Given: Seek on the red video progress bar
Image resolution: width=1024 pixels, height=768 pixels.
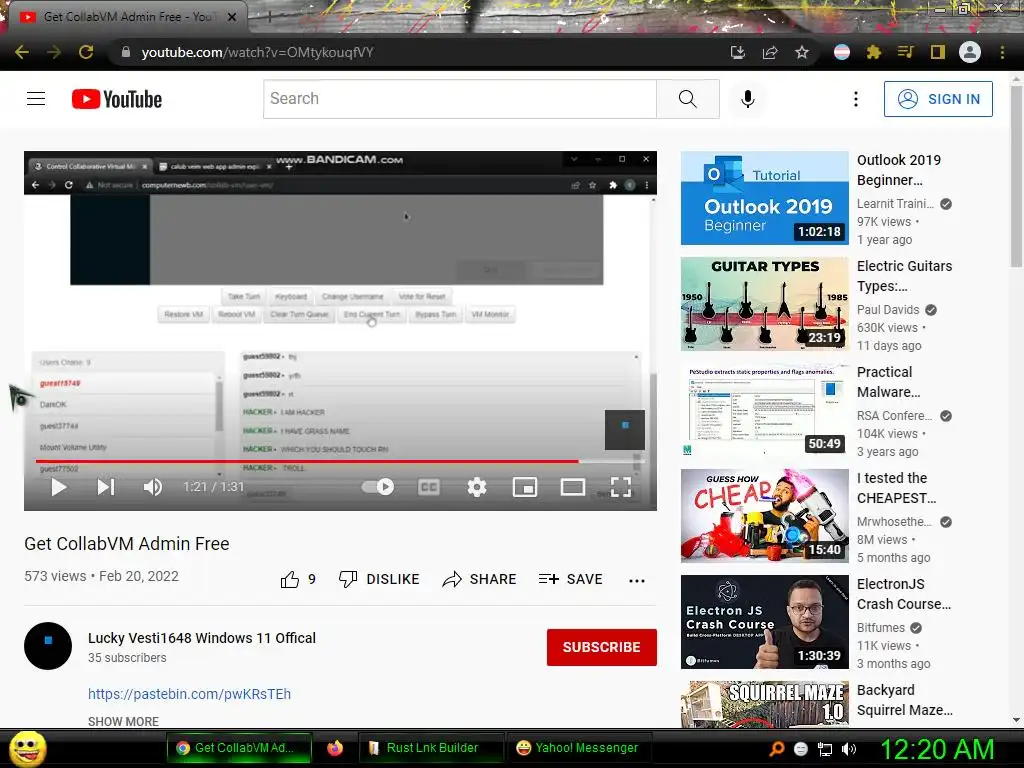Looking at the screenshot, I should pyautogui.click(x=340, y=461).
